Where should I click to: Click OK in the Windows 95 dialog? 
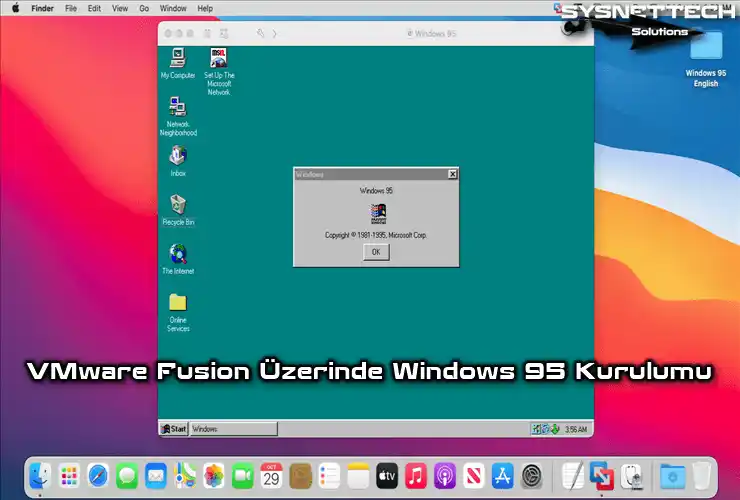pyautogui.click(x=376, y=252)
